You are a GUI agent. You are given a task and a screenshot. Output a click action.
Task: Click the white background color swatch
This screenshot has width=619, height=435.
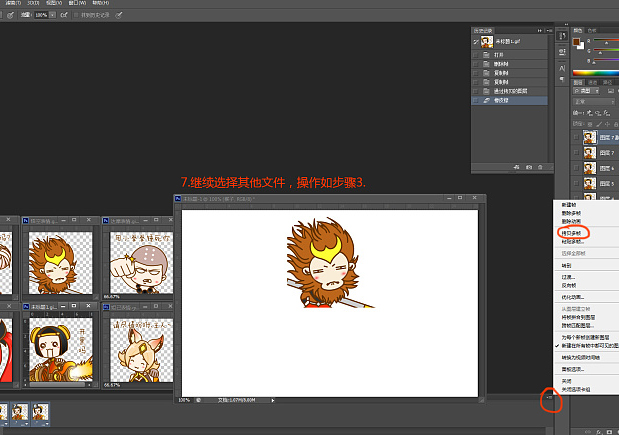point(581,46)
